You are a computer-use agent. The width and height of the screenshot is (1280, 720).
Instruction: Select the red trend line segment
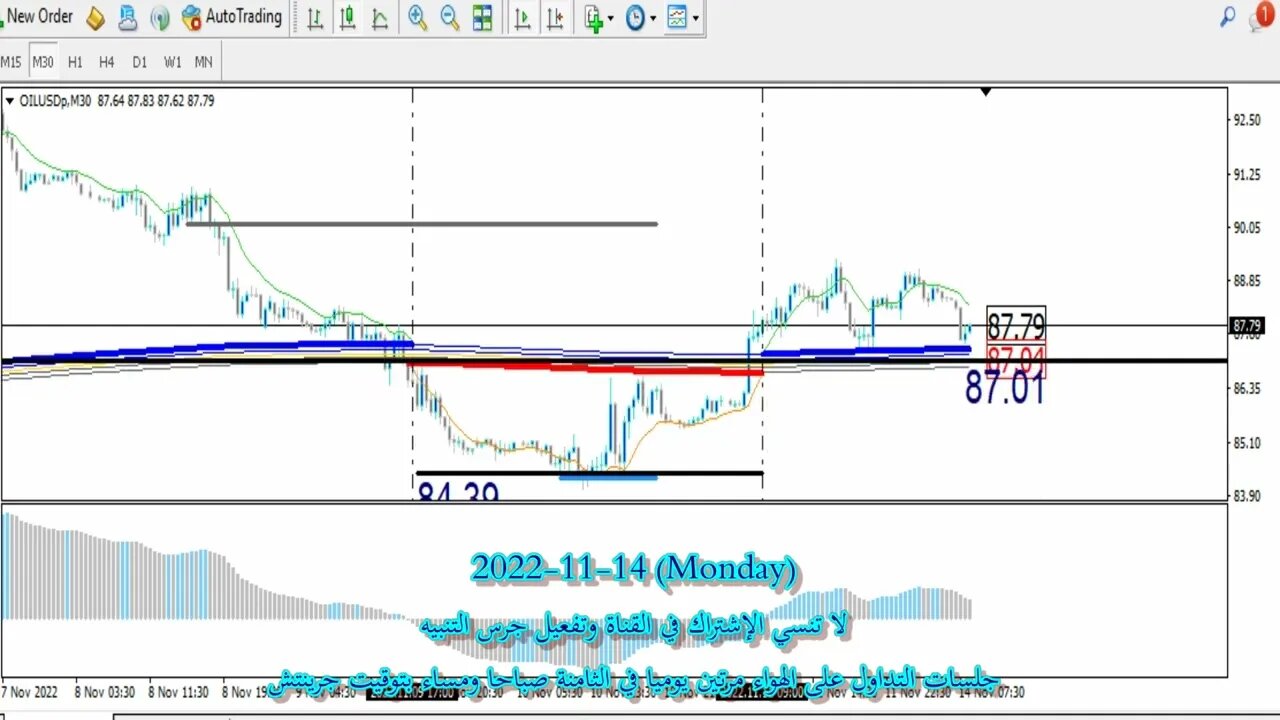pyautogui.click(x=585, y=369)
